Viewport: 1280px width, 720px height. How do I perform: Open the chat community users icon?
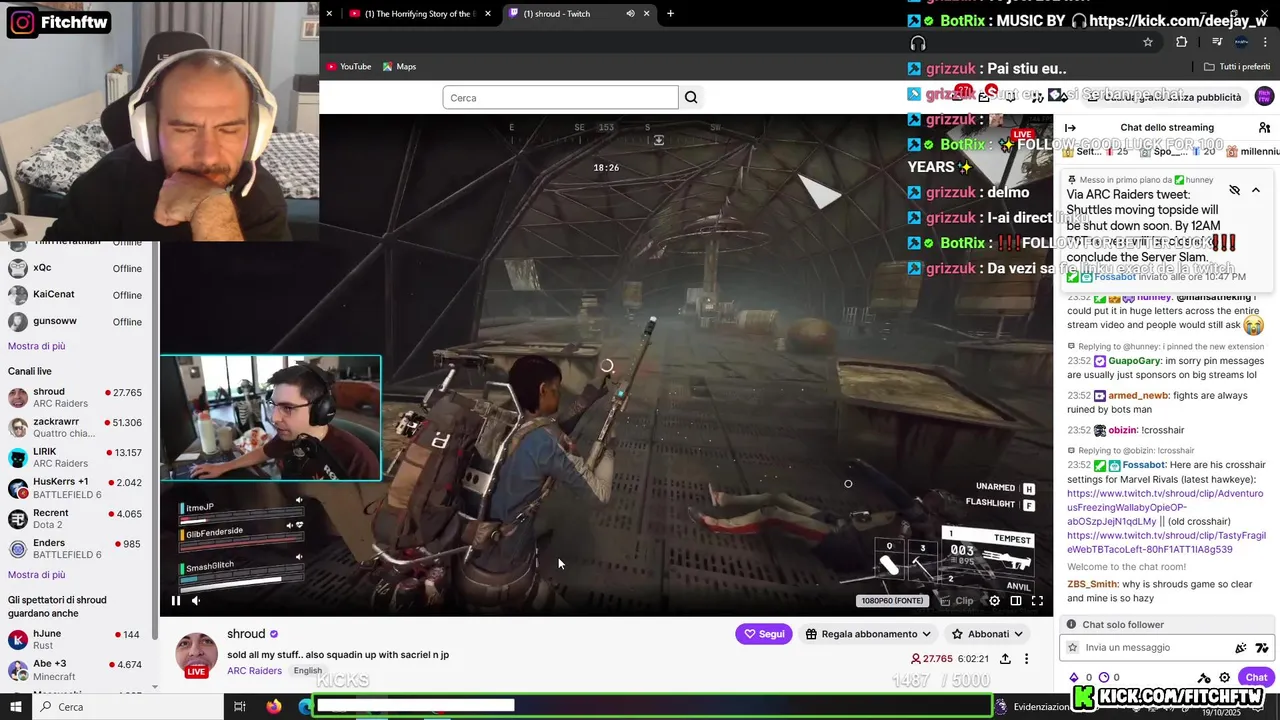(1264, 128)
